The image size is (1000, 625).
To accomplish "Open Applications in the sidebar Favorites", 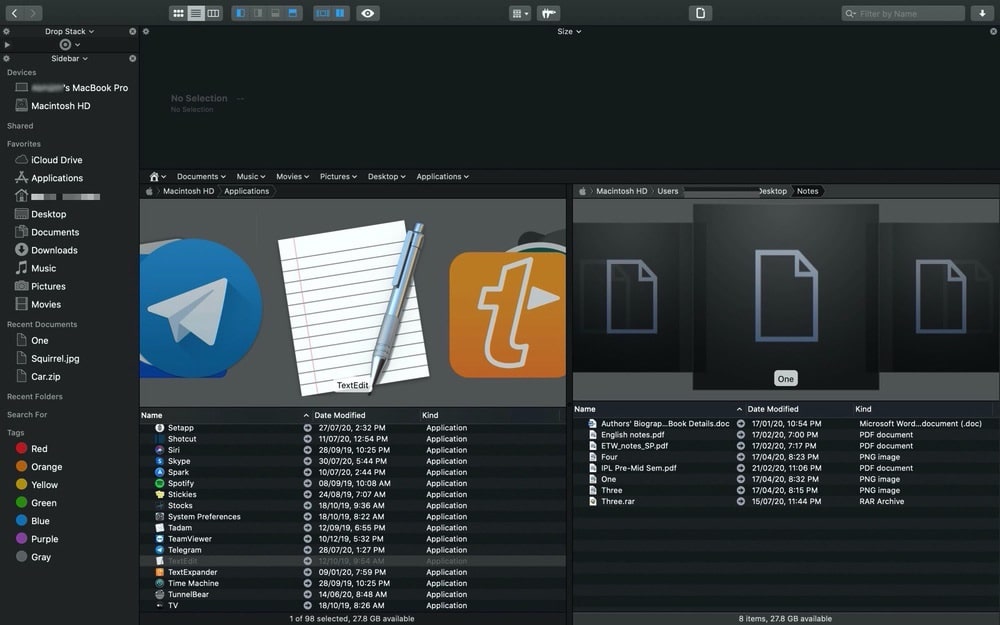I will 57,178.
